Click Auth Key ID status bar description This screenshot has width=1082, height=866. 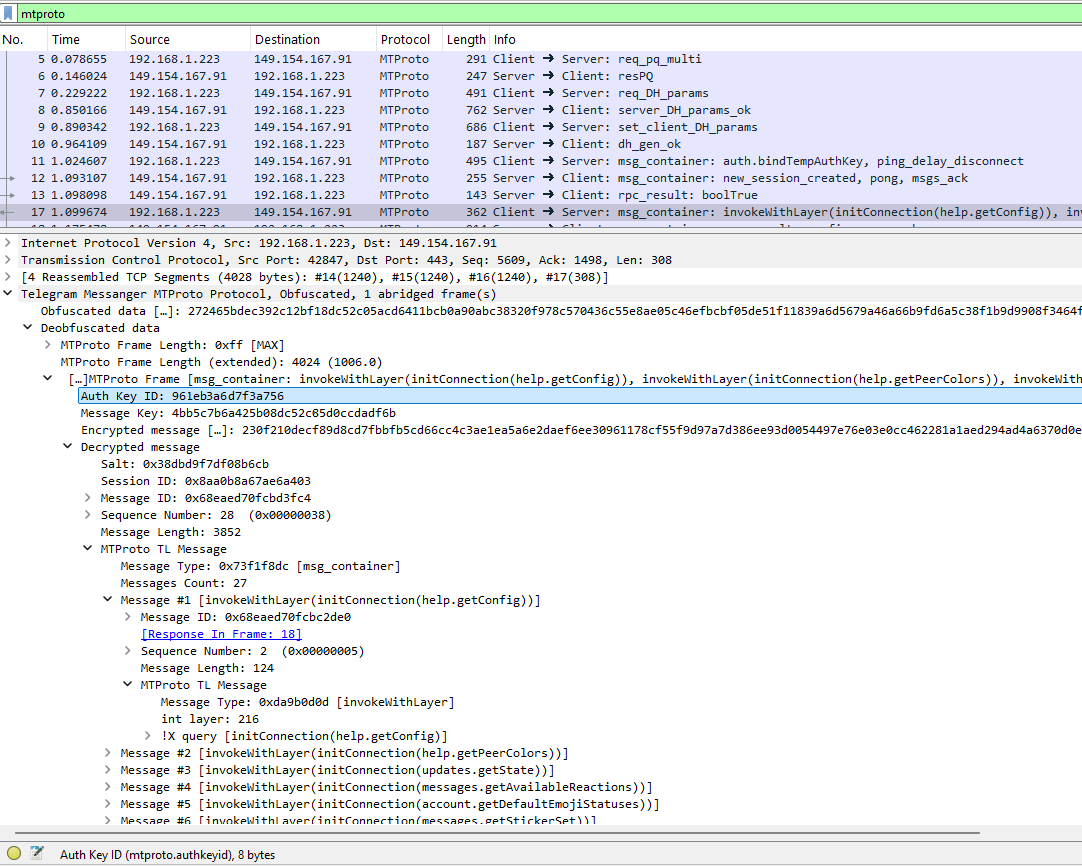167,854
